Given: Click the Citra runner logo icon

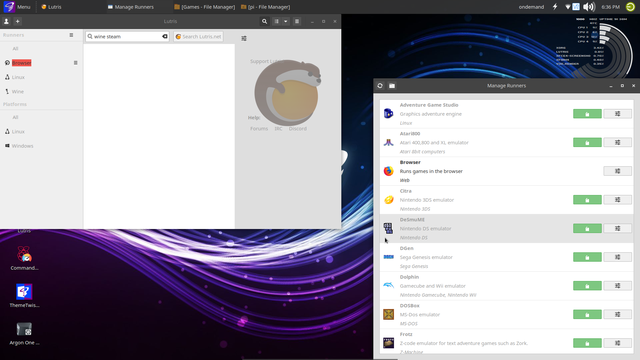Looking at the screenshot, I should tap(389, 200).
